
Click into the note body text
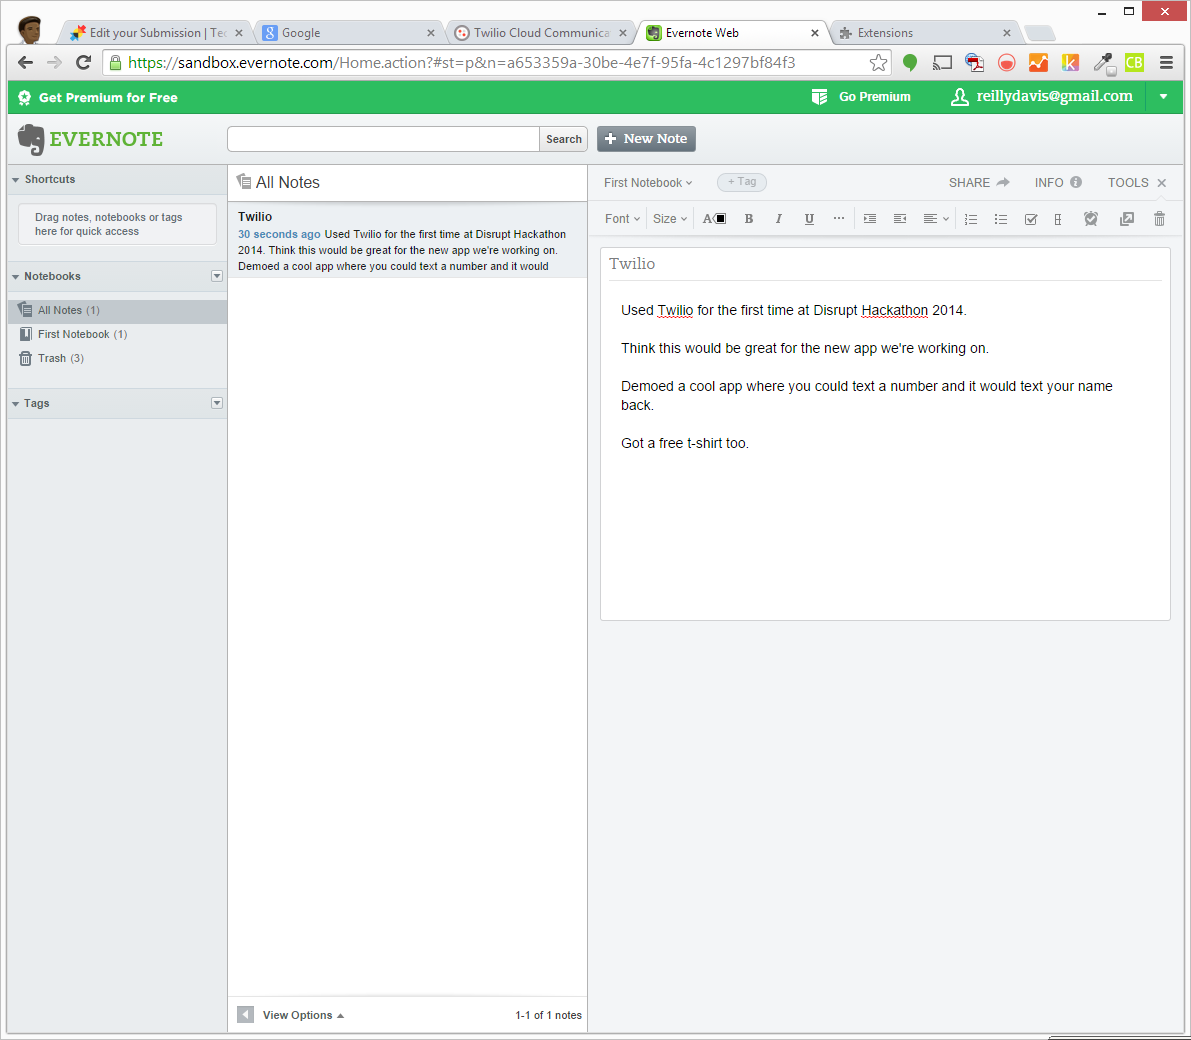(885, 377)
